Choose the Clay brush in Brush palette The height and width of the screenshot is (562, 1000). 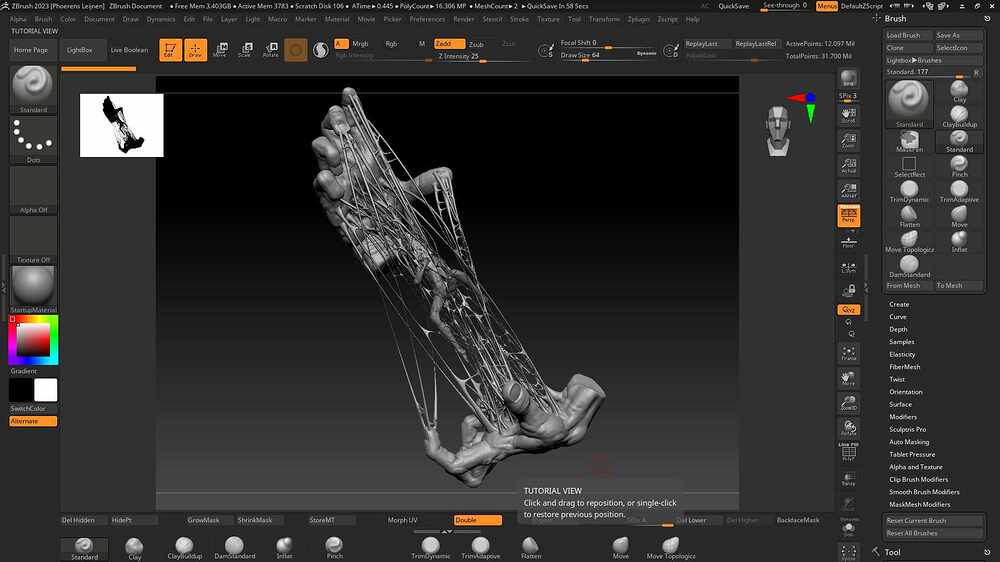959,92
